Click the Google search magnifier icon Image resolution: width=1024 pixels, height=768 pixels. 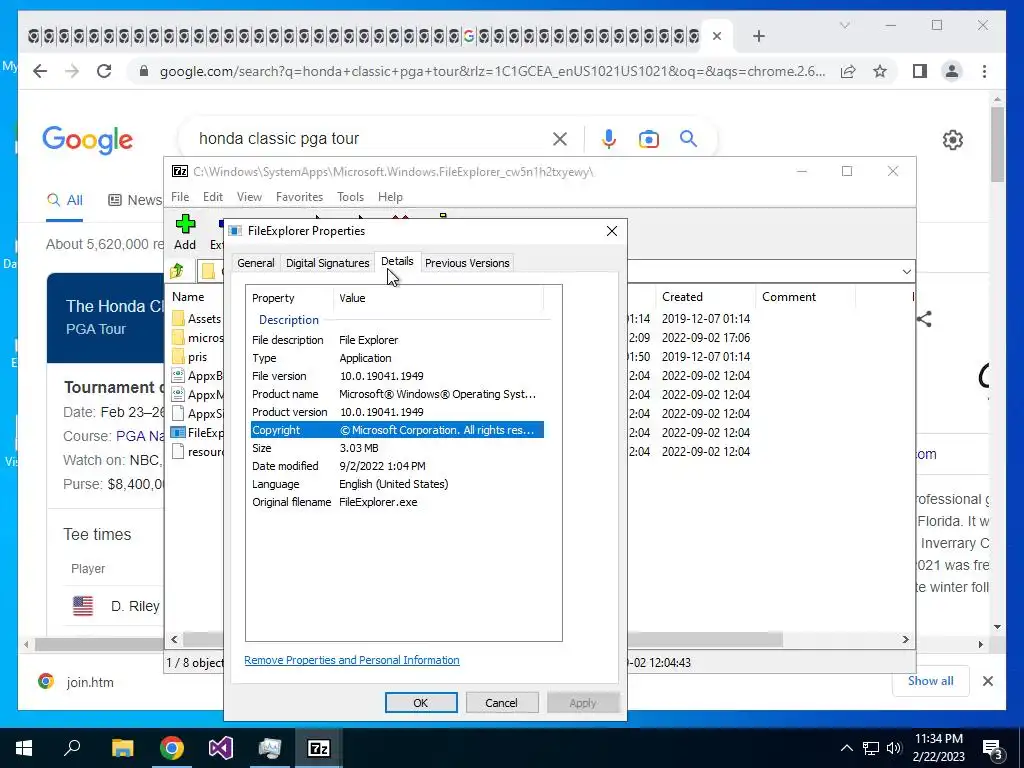point(688,138)
